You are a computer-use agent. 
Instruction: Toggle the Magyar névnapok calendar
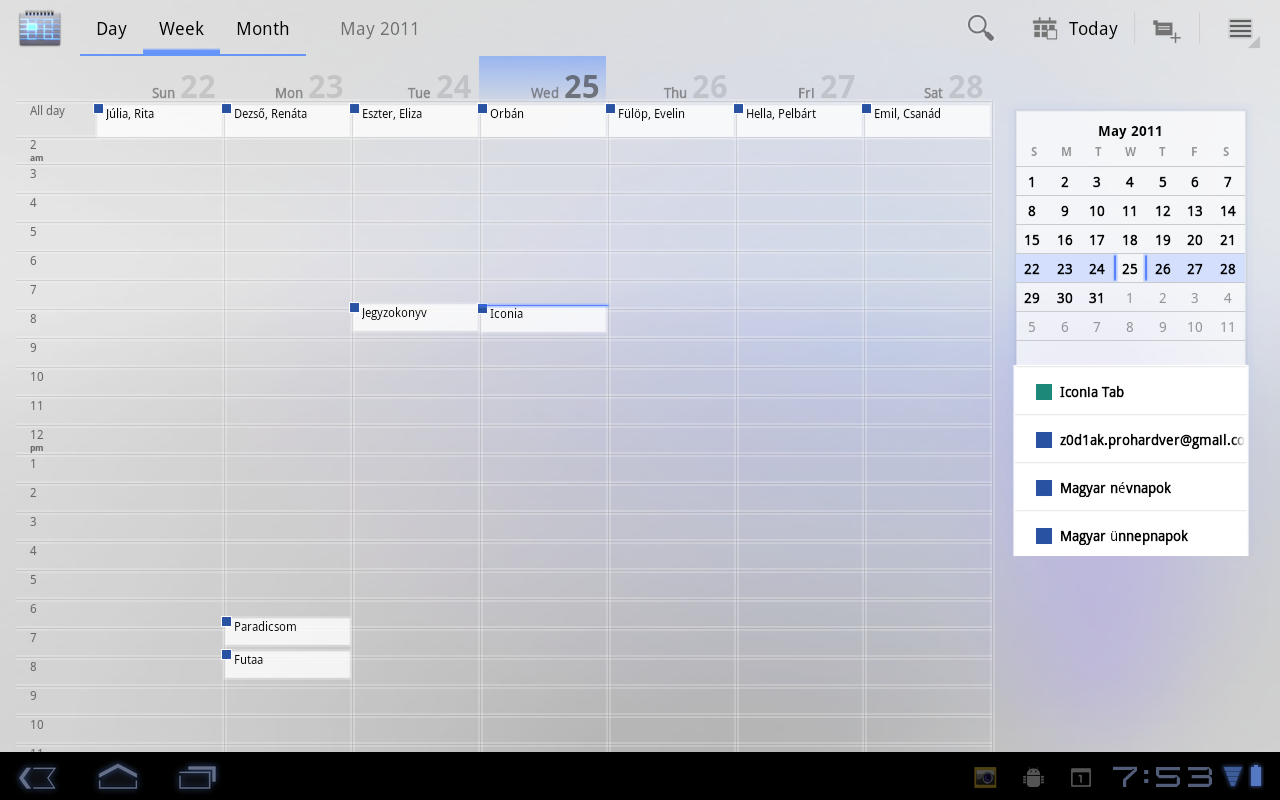pos(1130,488)
